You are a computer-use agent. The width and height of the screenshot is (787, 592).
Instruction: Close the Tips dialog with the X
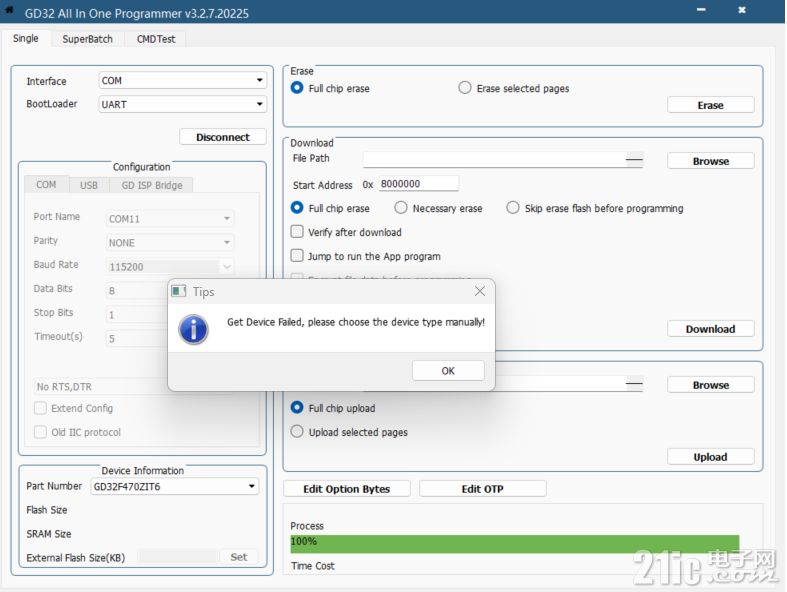pyautogui.click(x=480, y=291)
